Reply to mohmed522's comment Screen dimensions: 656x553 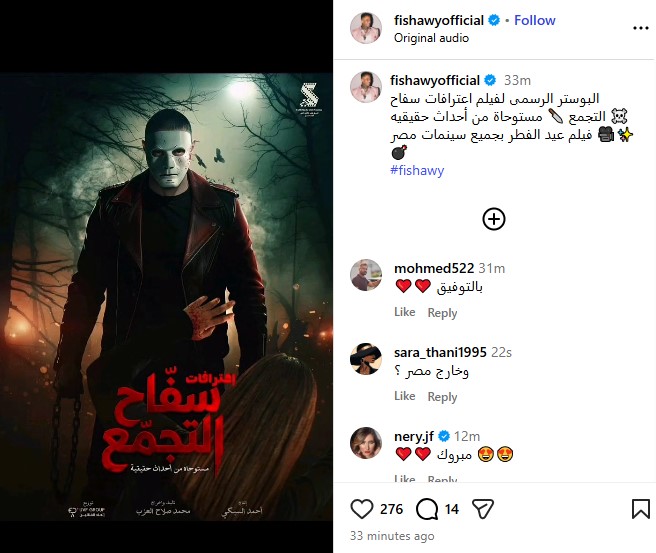442,312
